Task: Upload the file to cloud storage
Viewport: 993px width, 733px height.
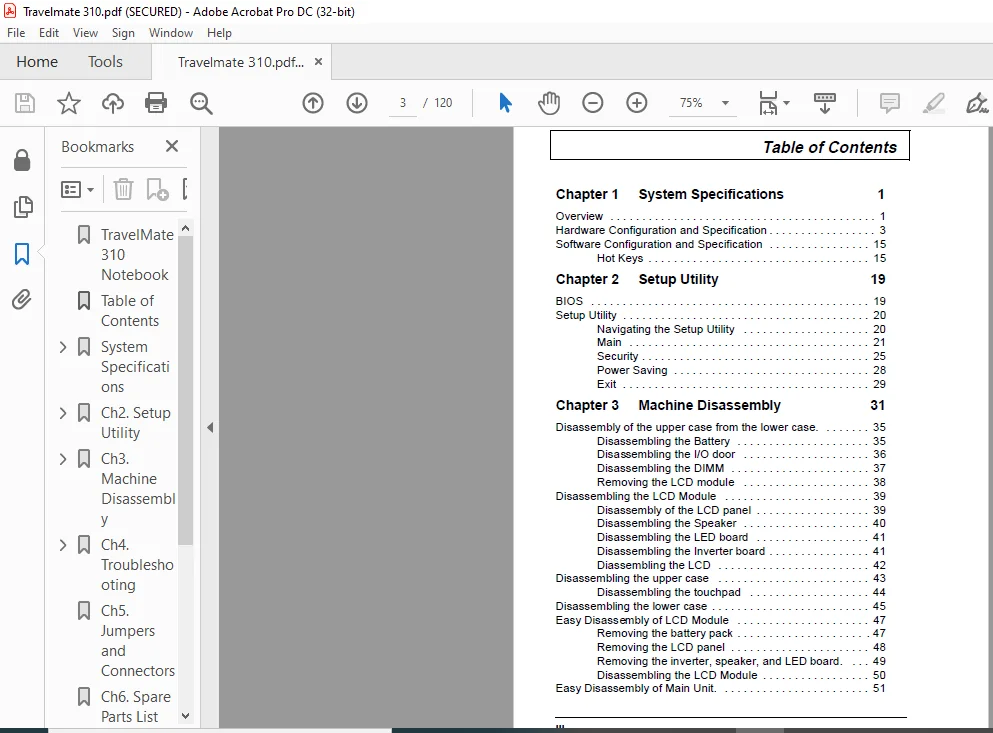Action: click(113, 103)
